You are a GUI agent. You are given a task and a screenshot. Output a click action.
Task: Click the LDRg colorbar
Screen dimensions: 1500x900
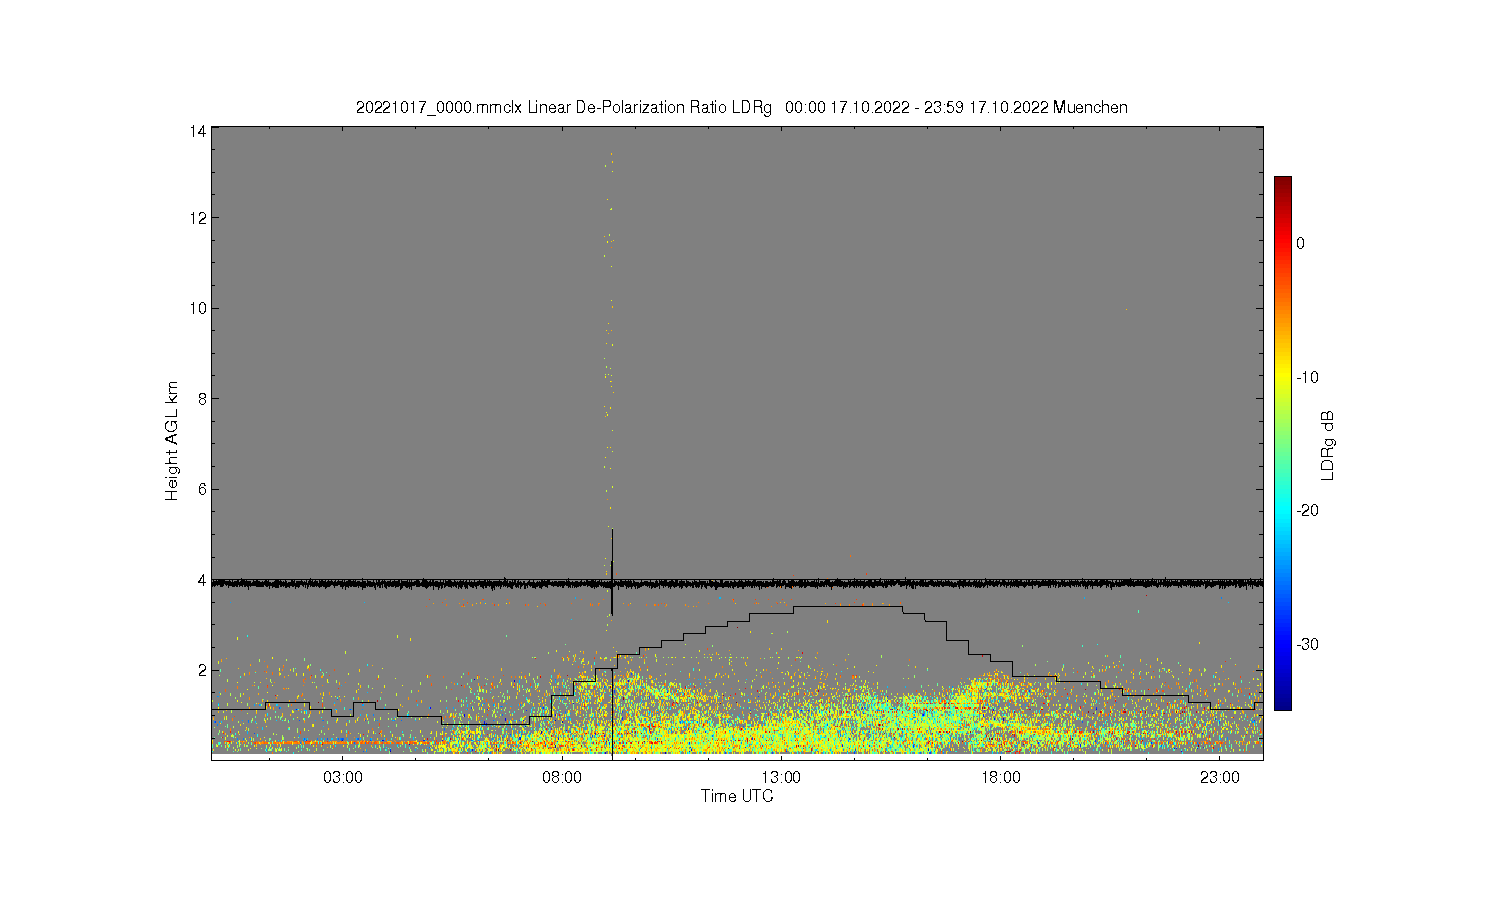coord(1282,443)
